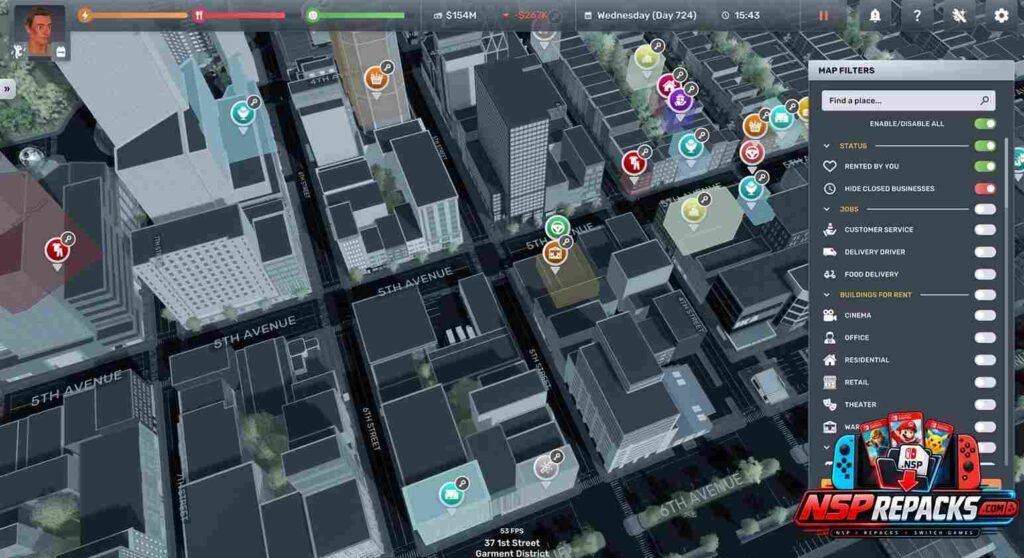The height and width of the screenshot is (558, 1024).
Task: Expand the left side panel arrow
Action: pos(7,88)
